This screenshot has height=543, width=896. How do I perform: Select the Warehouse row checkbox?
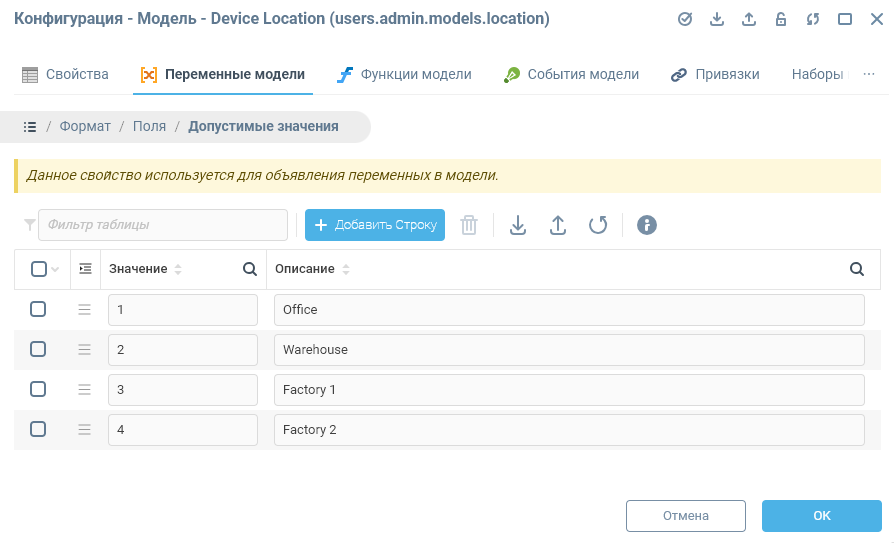pyautogui.click(x=38, y=349)
